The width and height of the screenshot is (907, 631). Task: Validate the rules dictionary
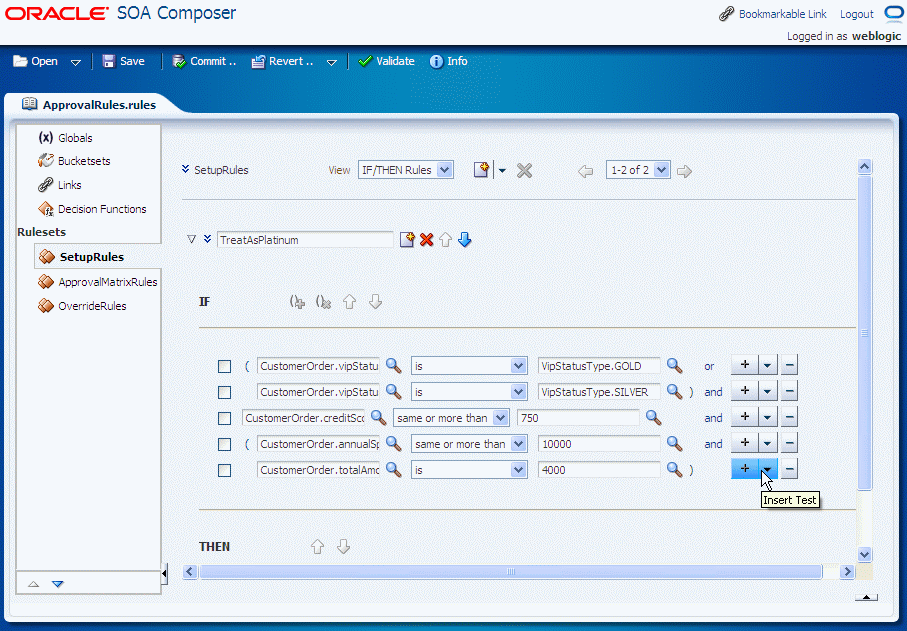(386, 61)
